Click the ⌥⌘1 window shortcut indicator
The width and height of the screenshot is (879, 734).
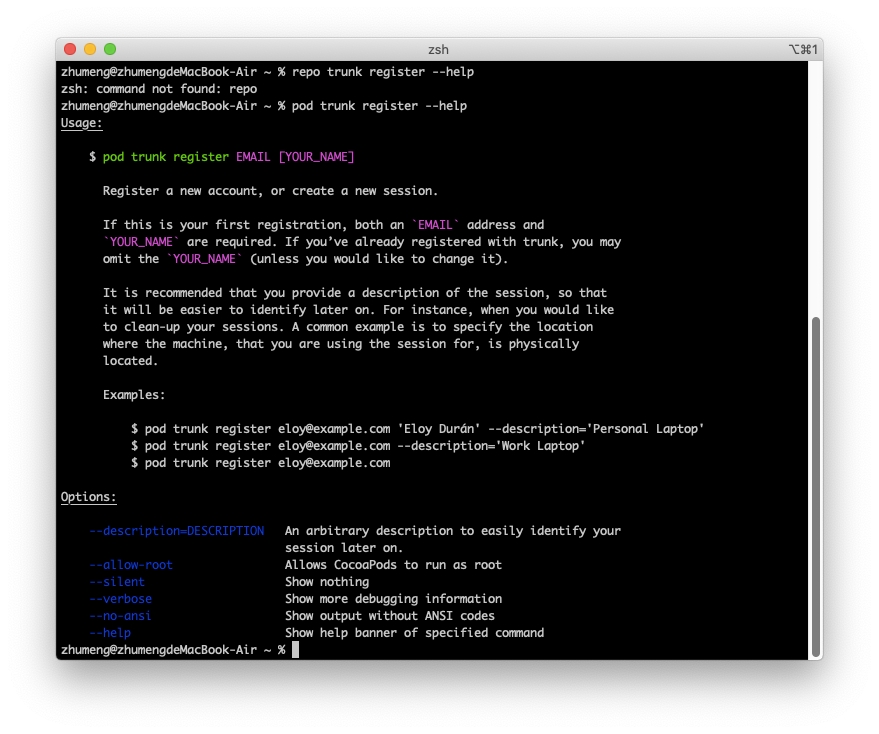pos(803,49)
